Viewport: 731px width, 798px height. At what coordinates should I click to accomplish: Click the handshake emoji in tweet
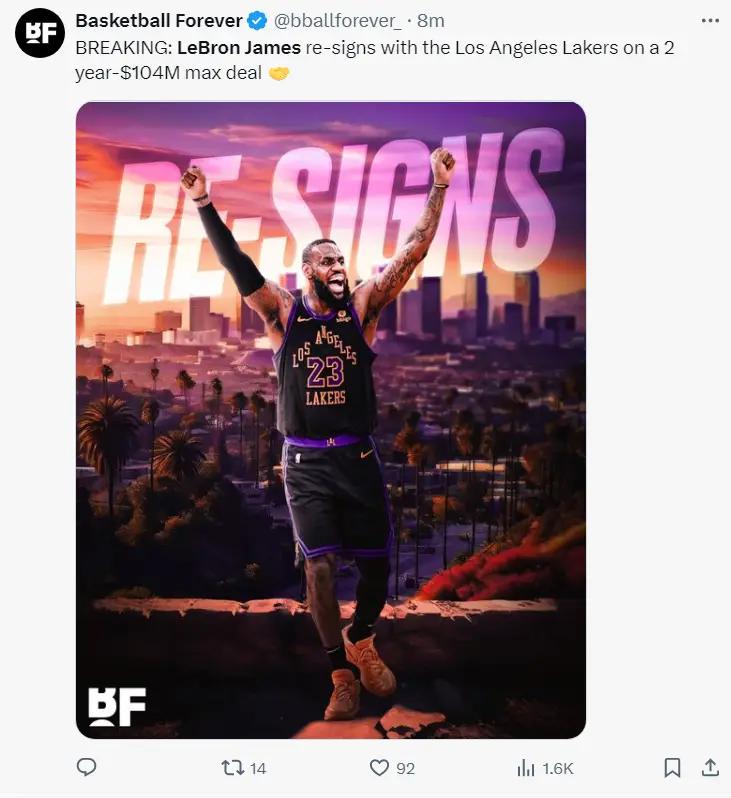tap(278, 74)
